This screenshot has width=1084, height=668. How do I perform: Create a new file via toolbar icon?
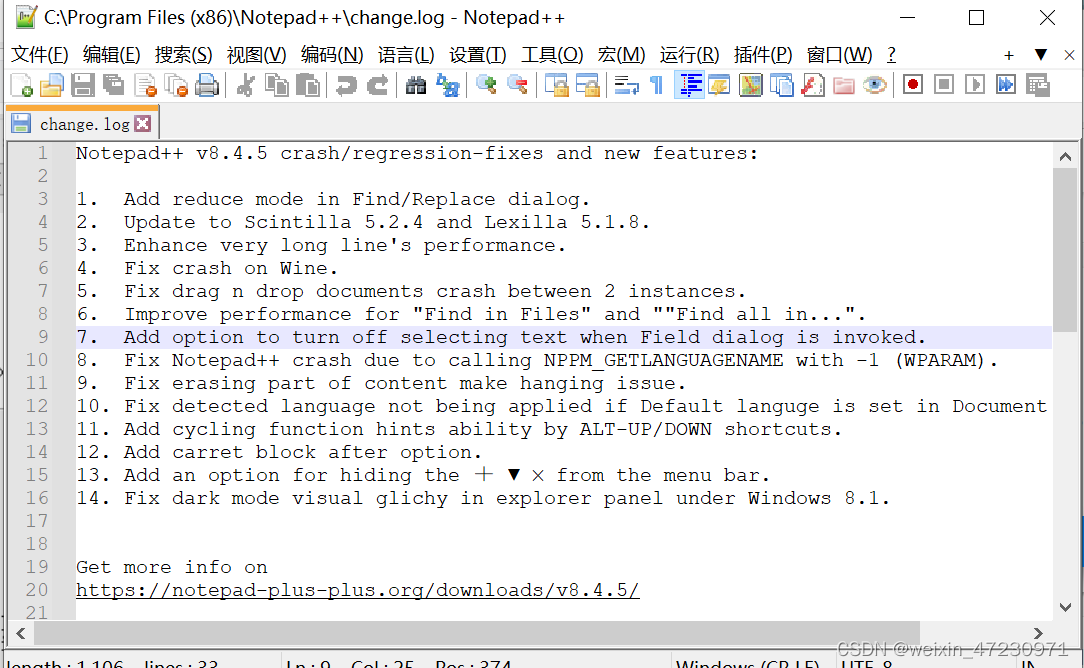20,85
